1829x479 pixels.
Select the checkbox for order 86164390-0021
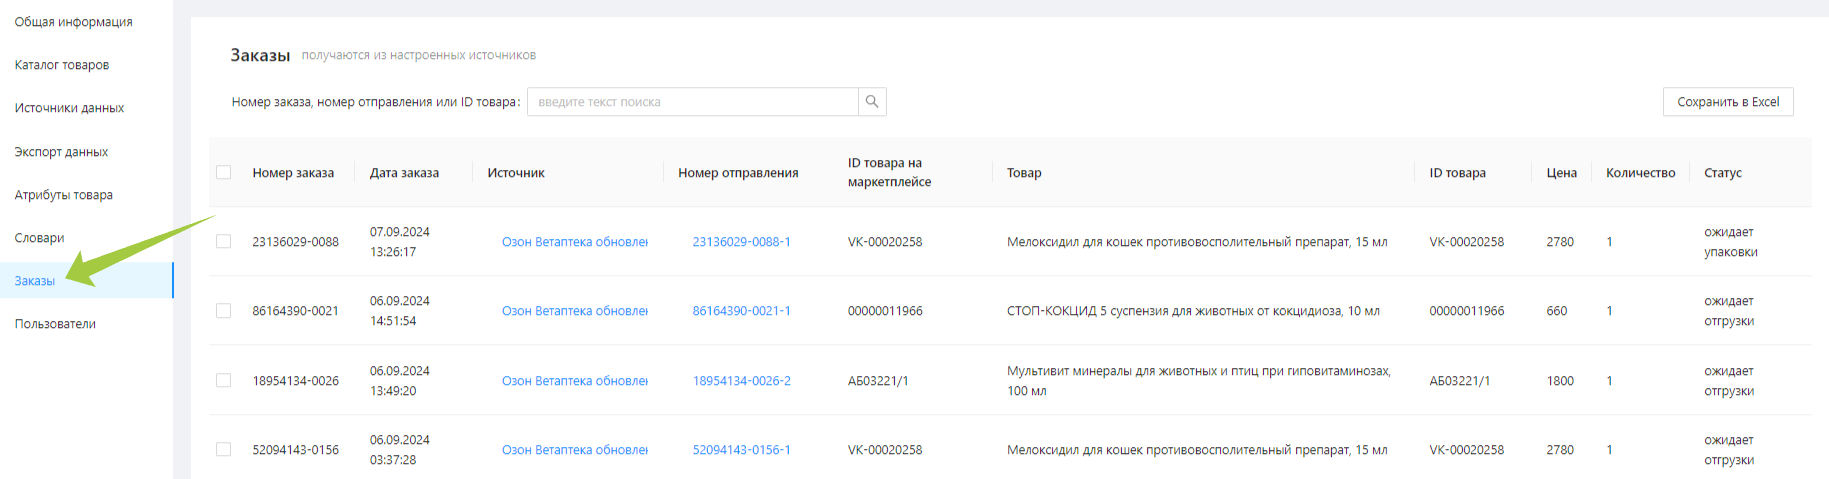(x=224, y=311)
